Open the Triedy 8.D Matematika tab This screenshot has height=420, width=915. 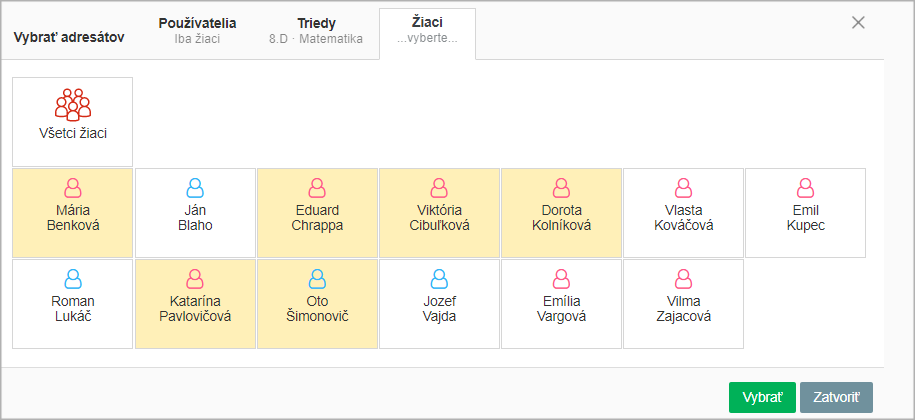point(316,31)
